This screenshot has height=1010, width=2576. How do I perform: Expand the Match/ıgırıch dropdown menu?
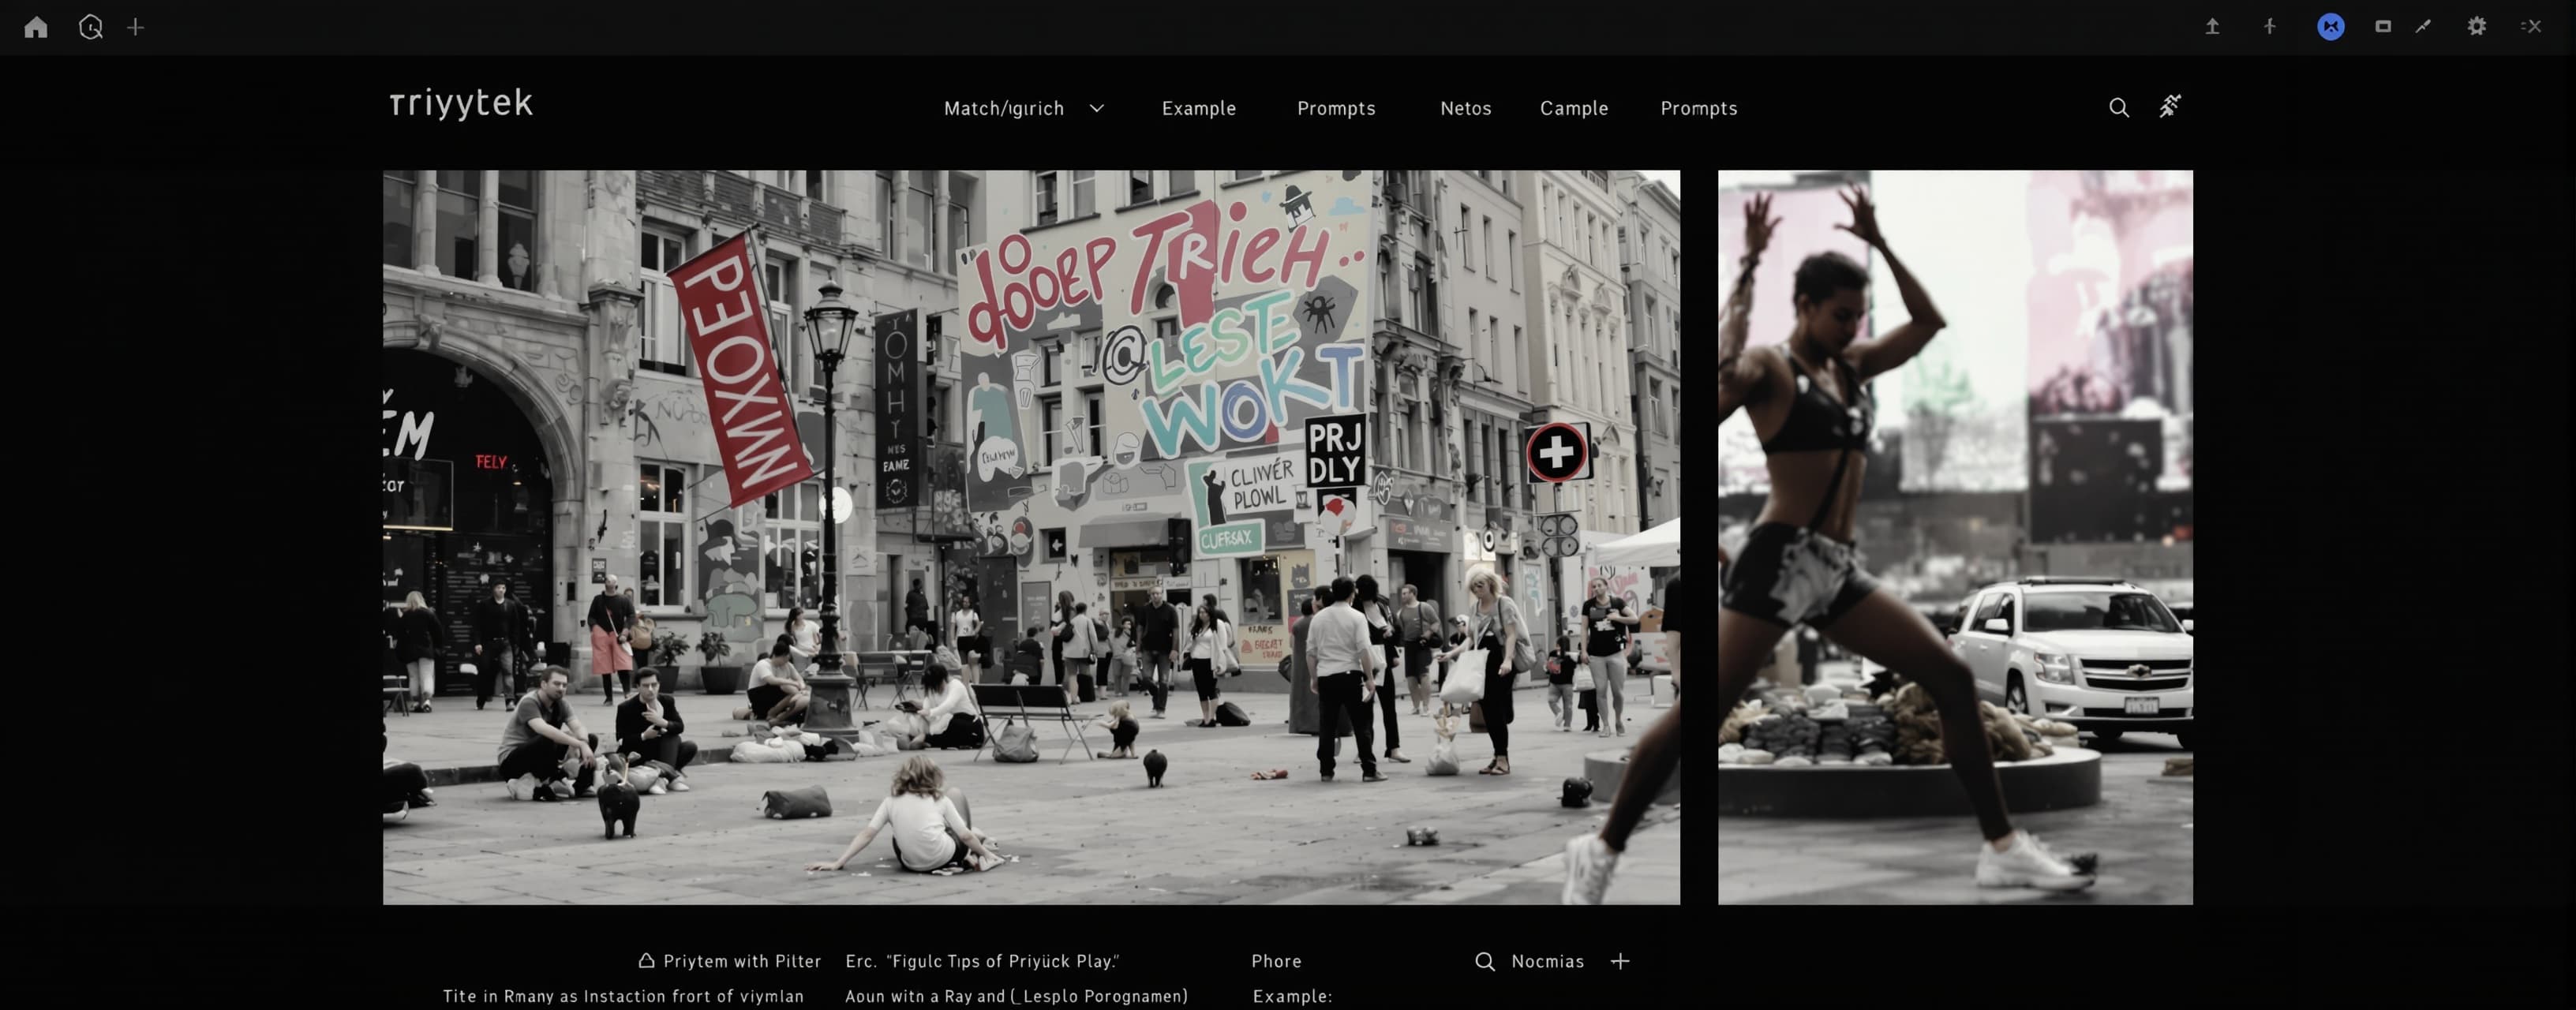click(1023, 108)
